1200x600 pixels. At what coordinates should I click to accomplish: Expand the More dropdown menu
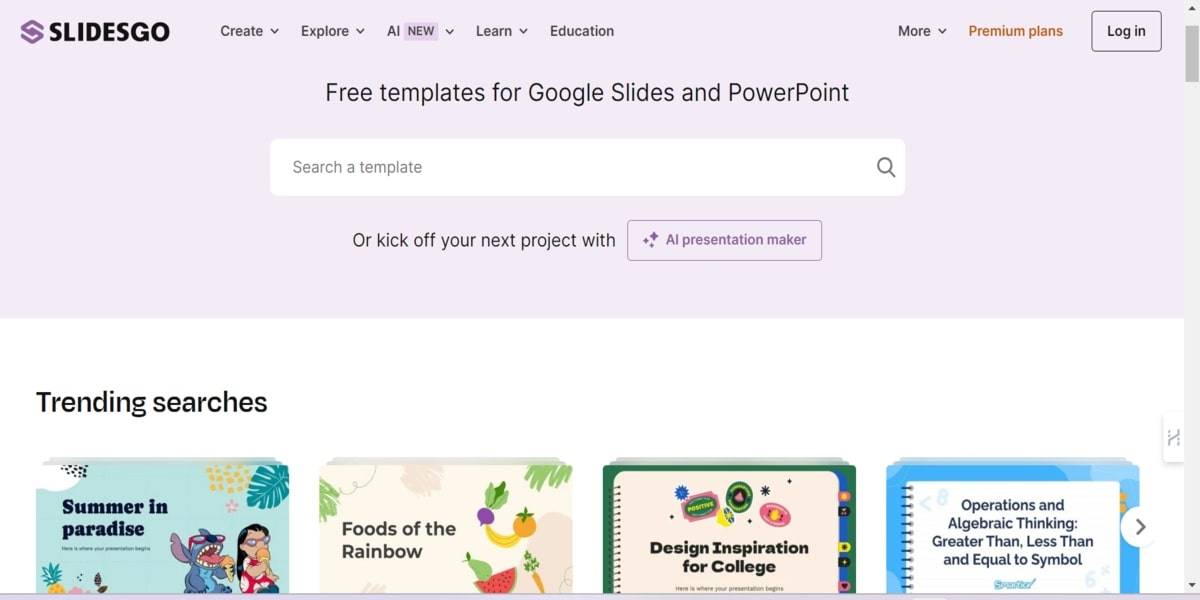[x=921, y=31]
